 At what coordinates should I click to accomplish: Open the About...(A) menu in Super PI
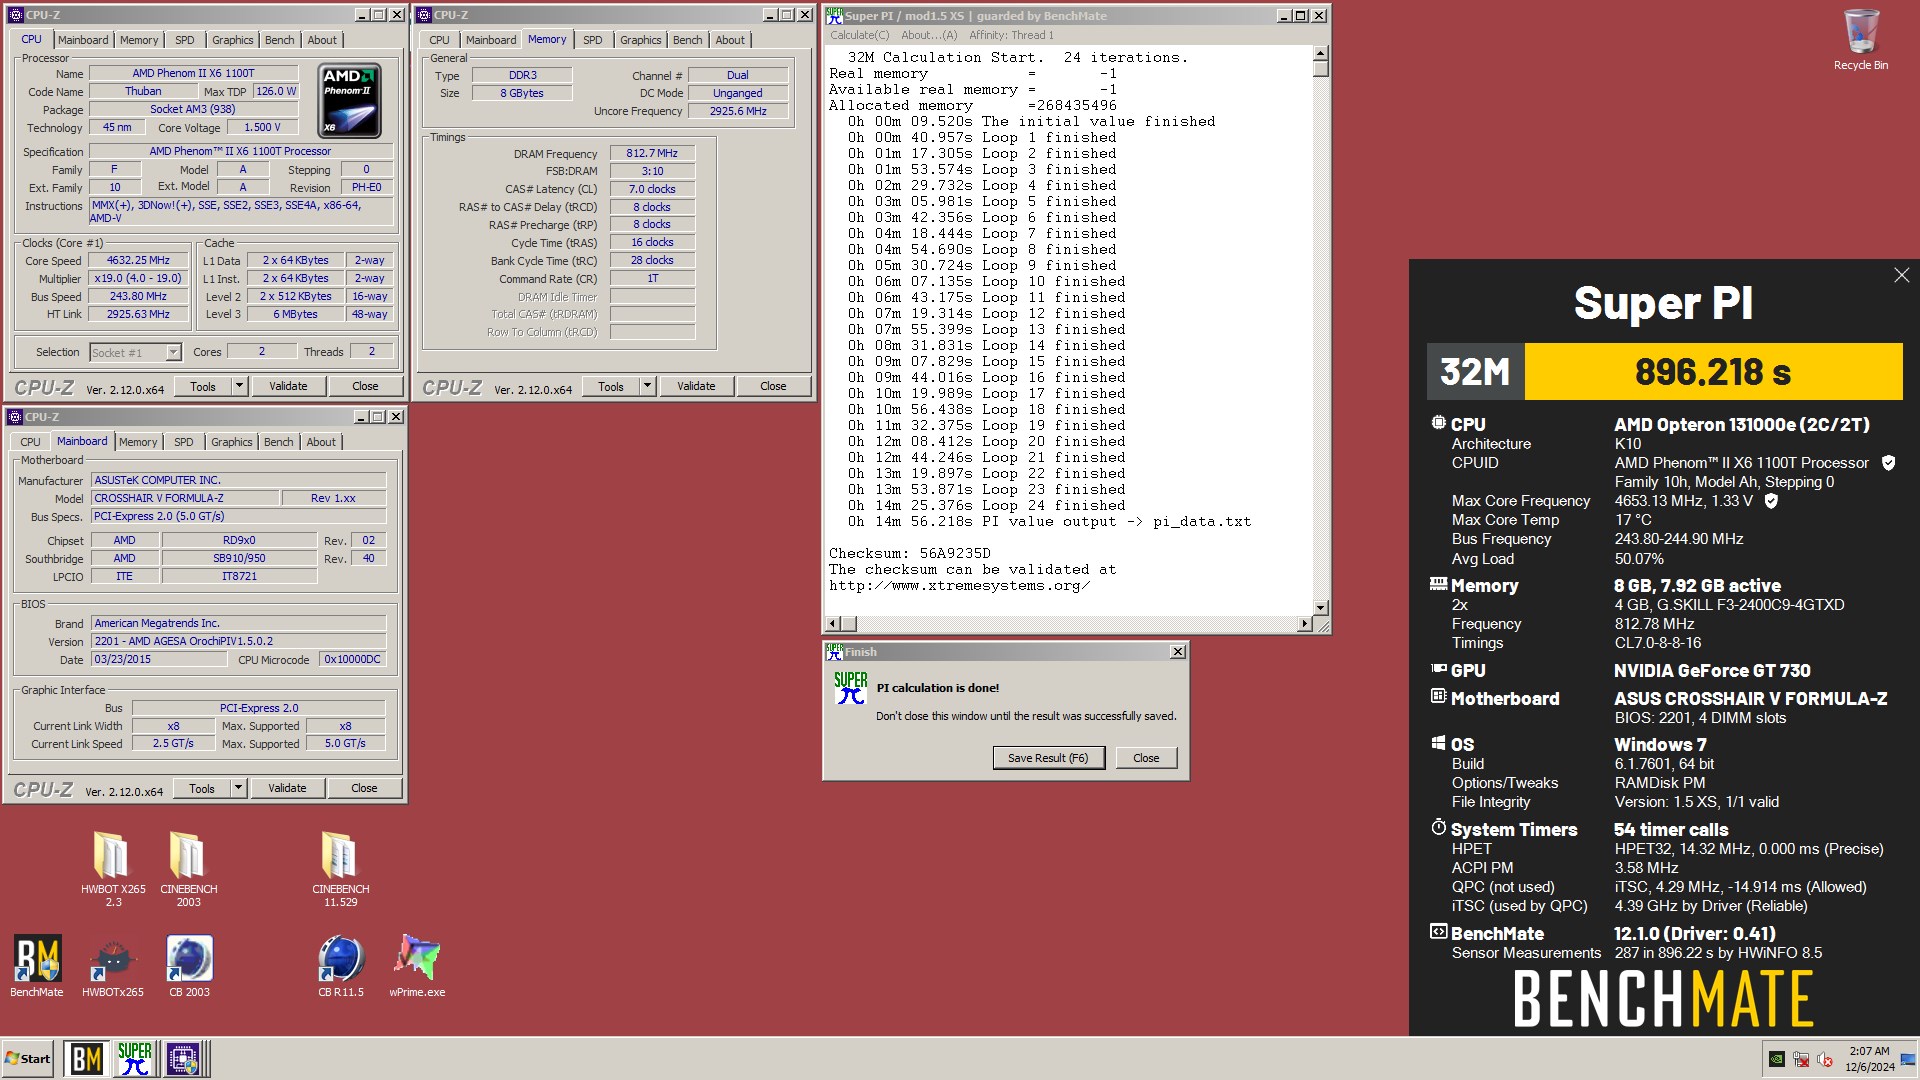tap(929, 35)
